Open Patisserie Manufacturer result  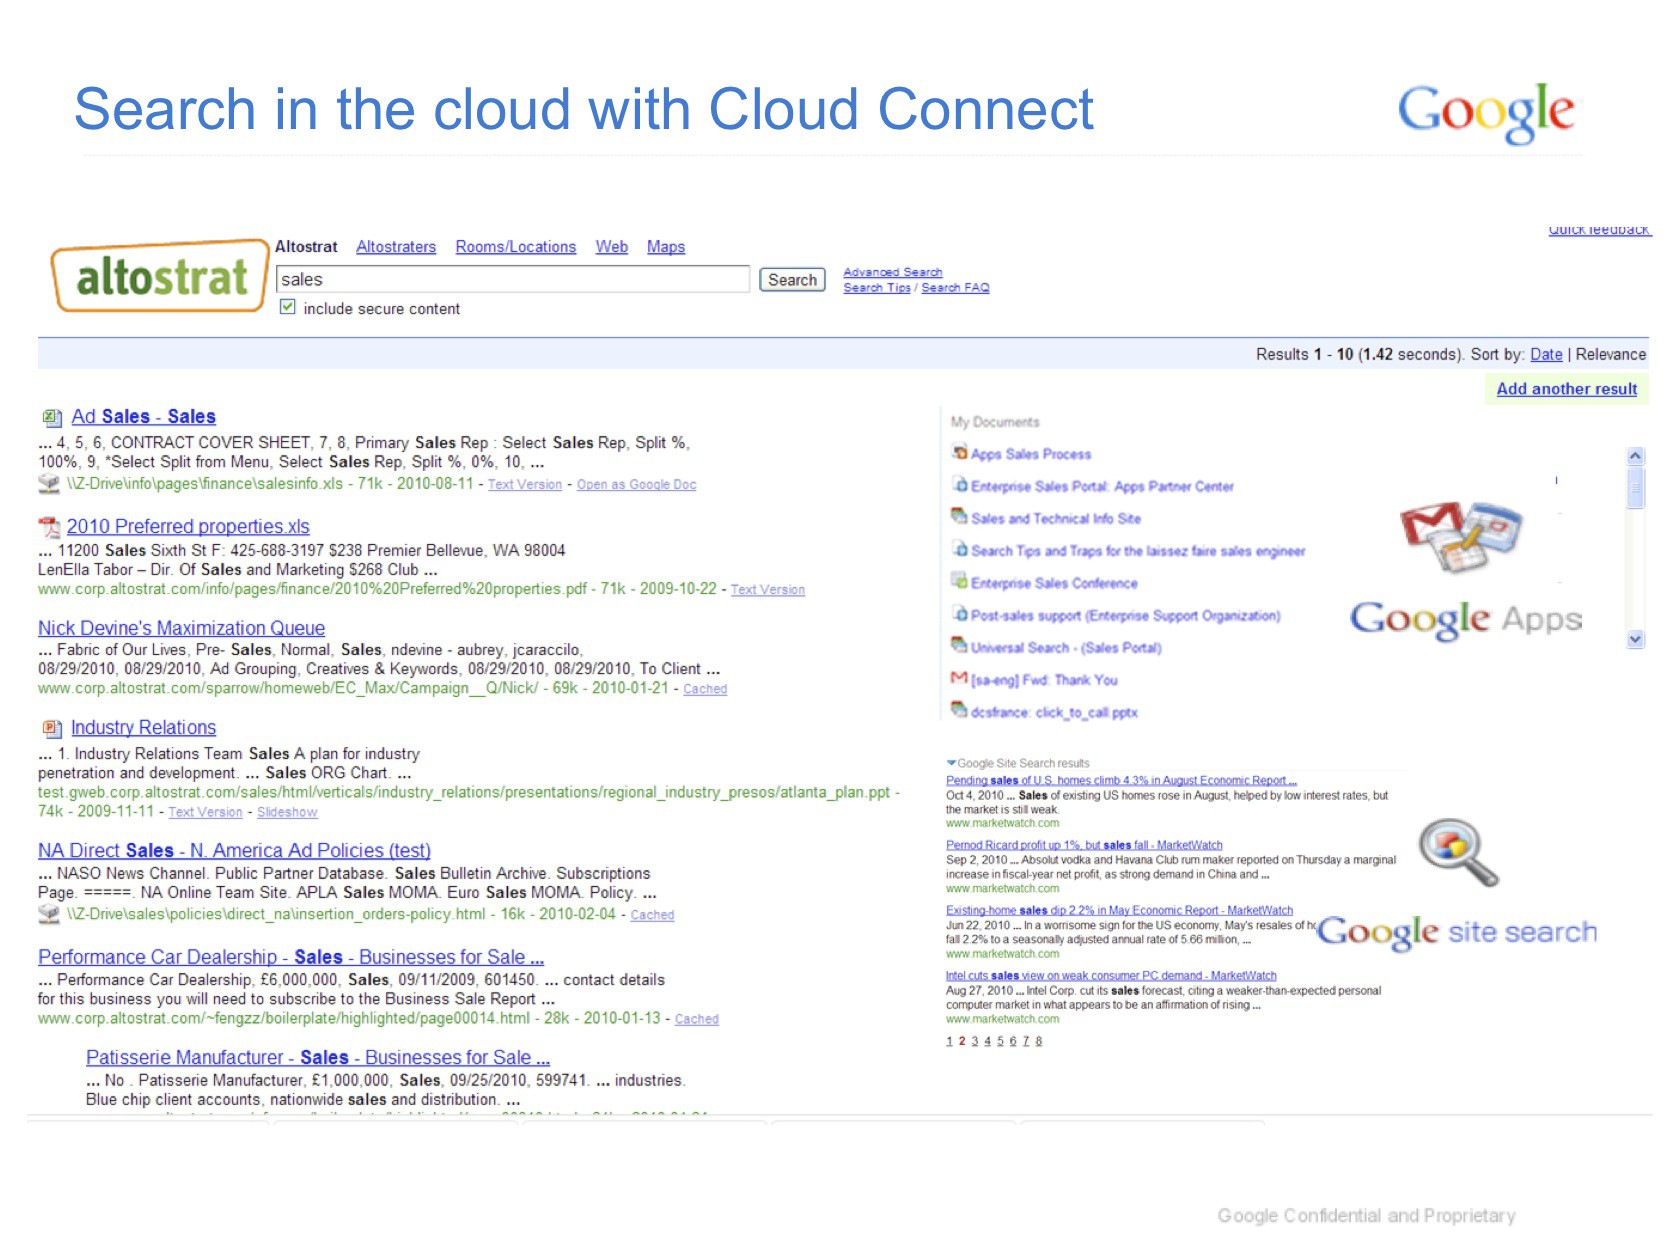point(318,1058)
